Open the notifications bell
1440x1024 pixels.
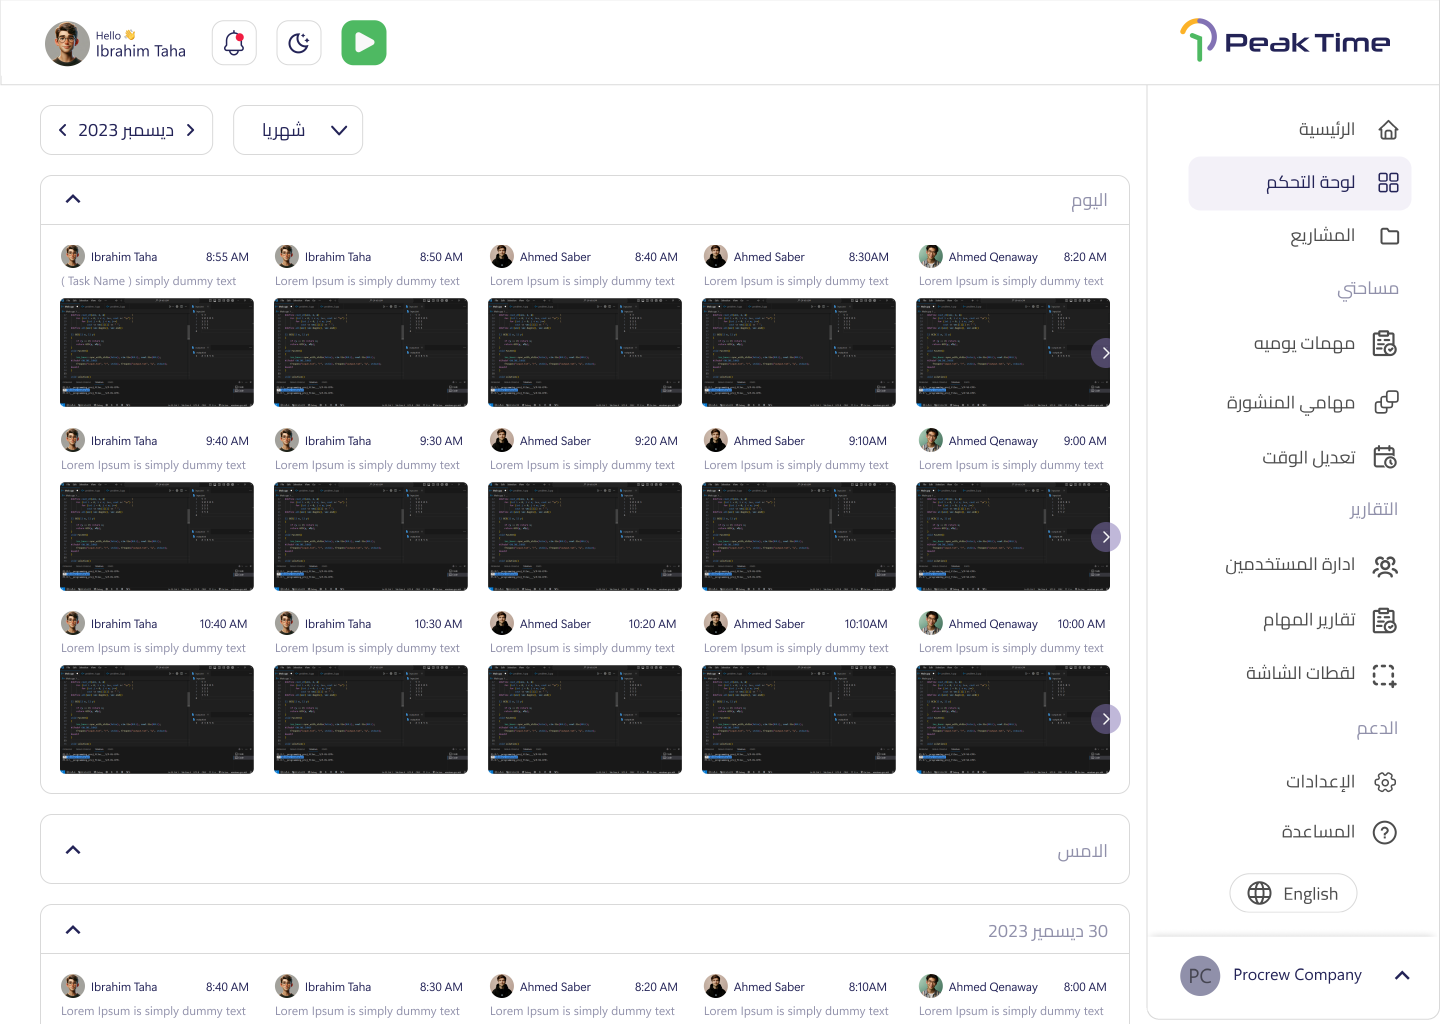tap(234, 43)
